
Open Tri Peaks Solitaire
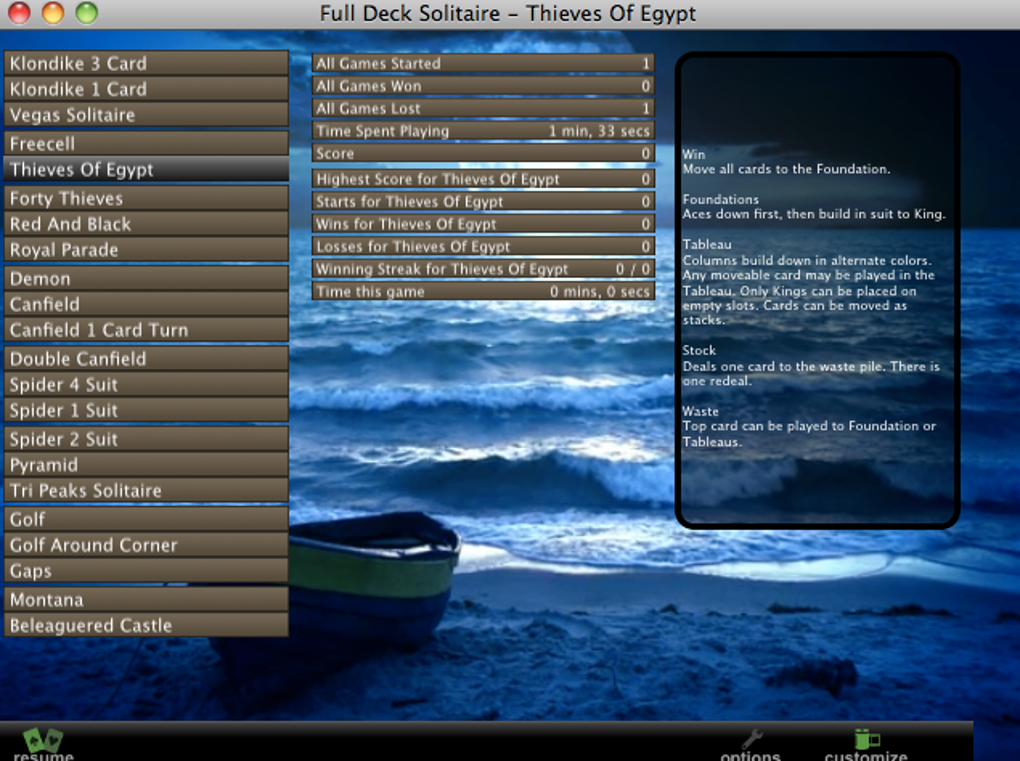click(x=146, y=490)
